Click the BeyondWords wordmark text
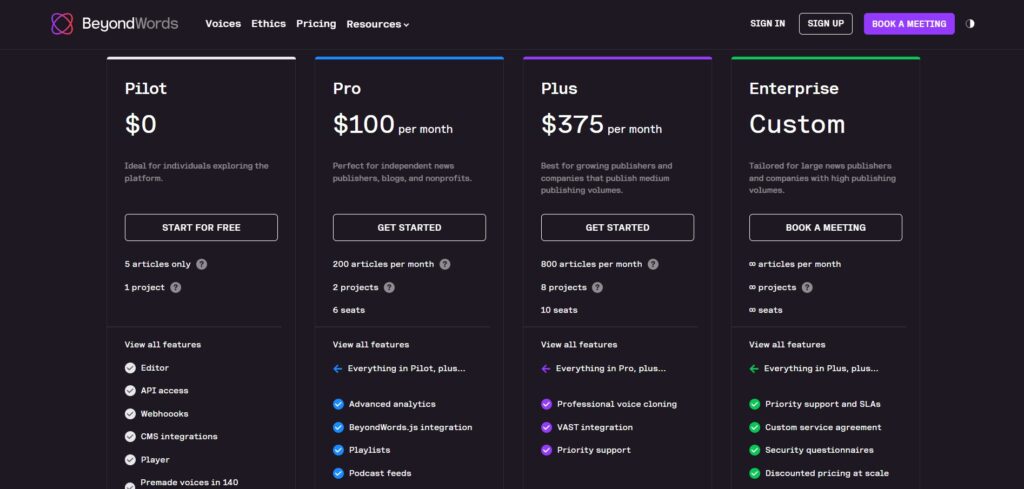Screen dimensions: 1024x489 tap(130, 24)
